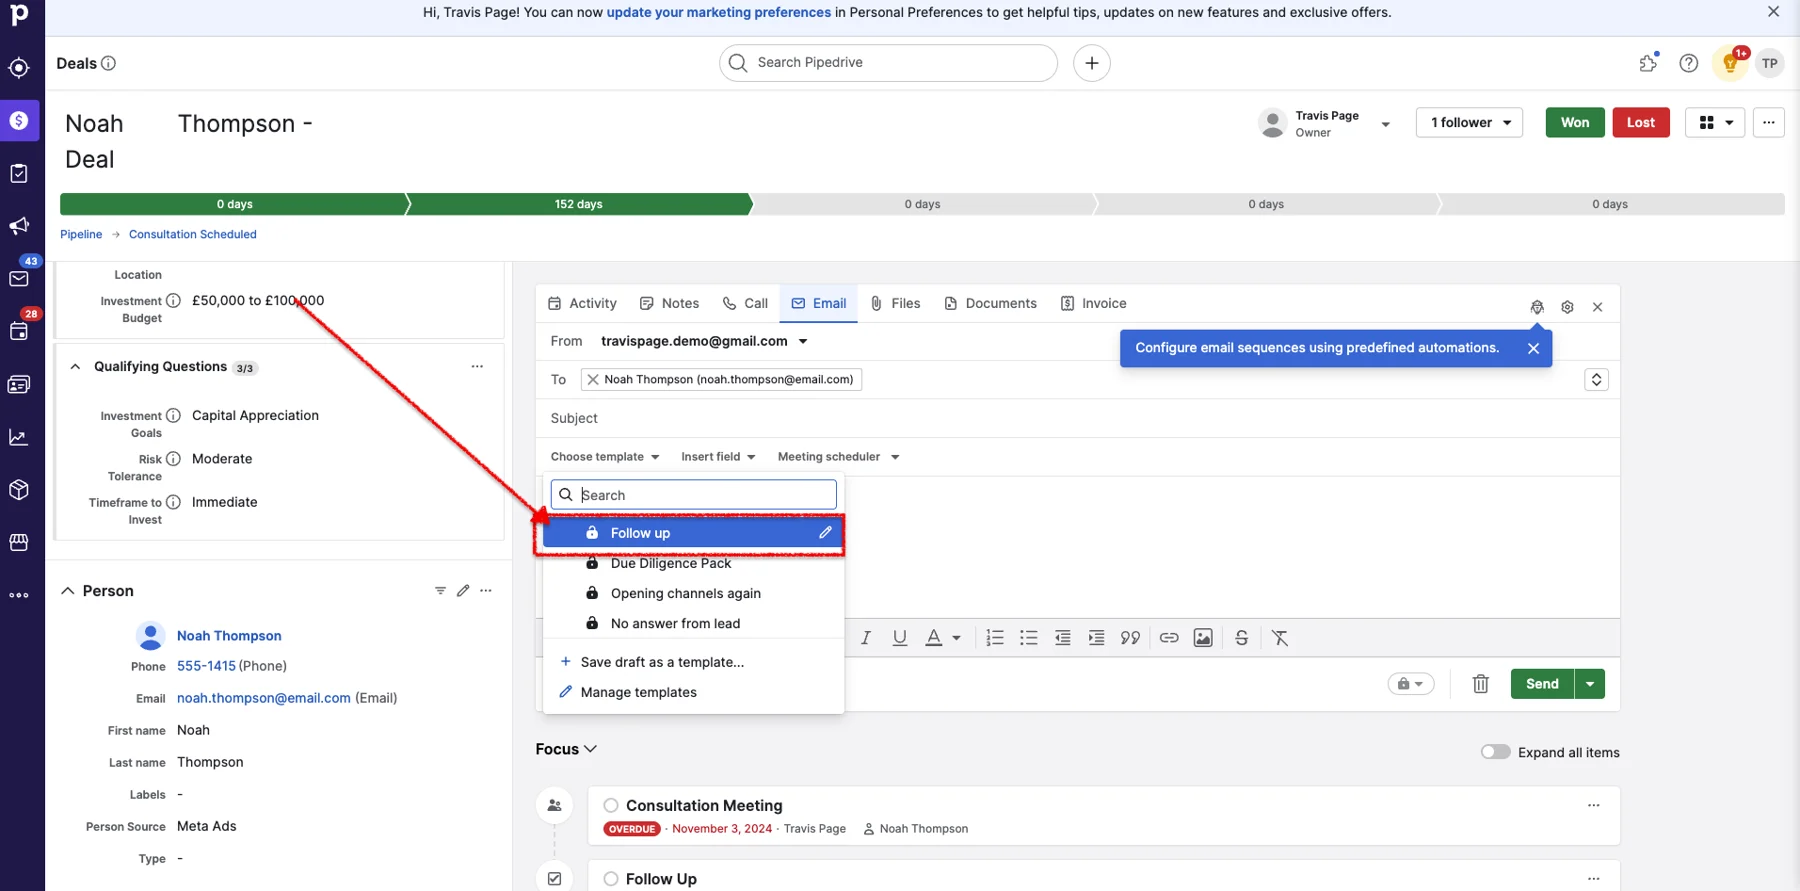The image size is (1800, 891).
Task: Mark Follow Up activity as done
Action: point(611,879)
